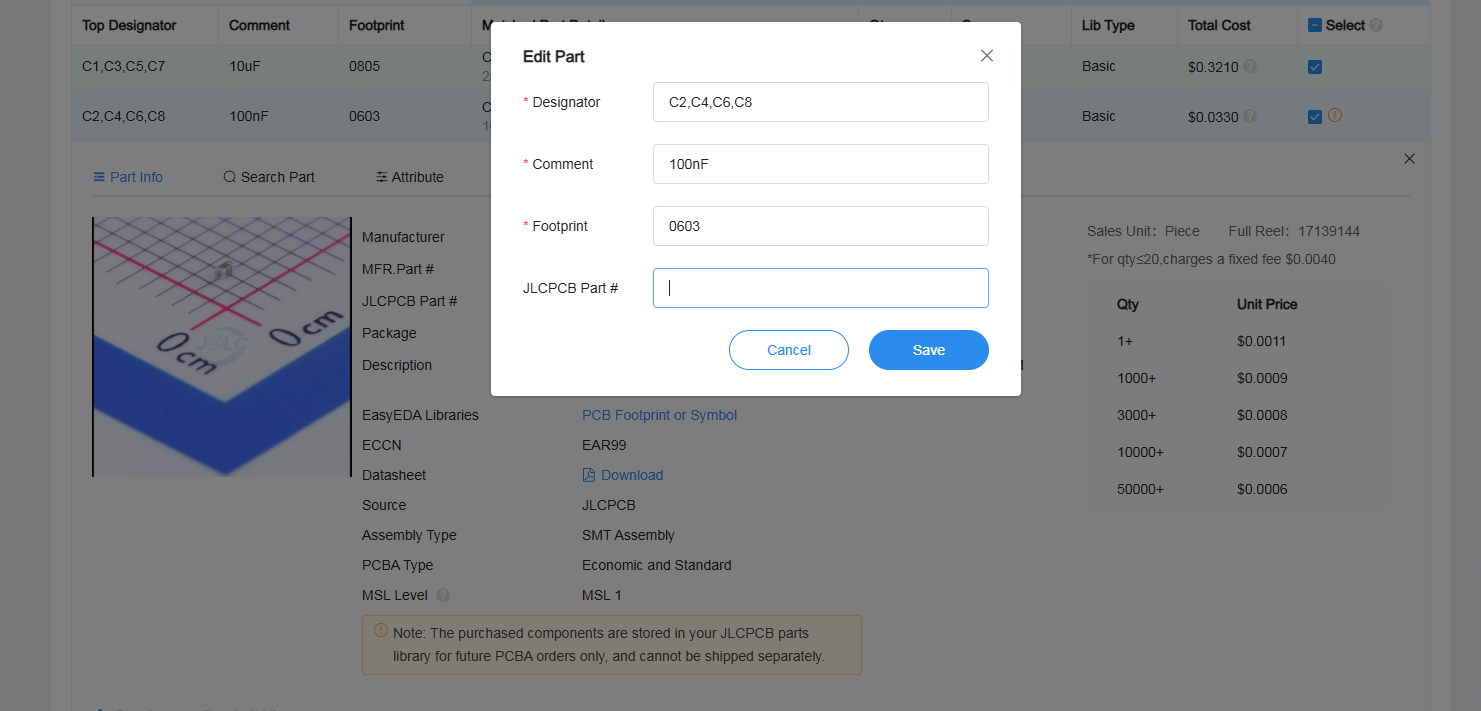
Task: Click the 1000+ quantity tier
Action: click(x=1137, y=378)
